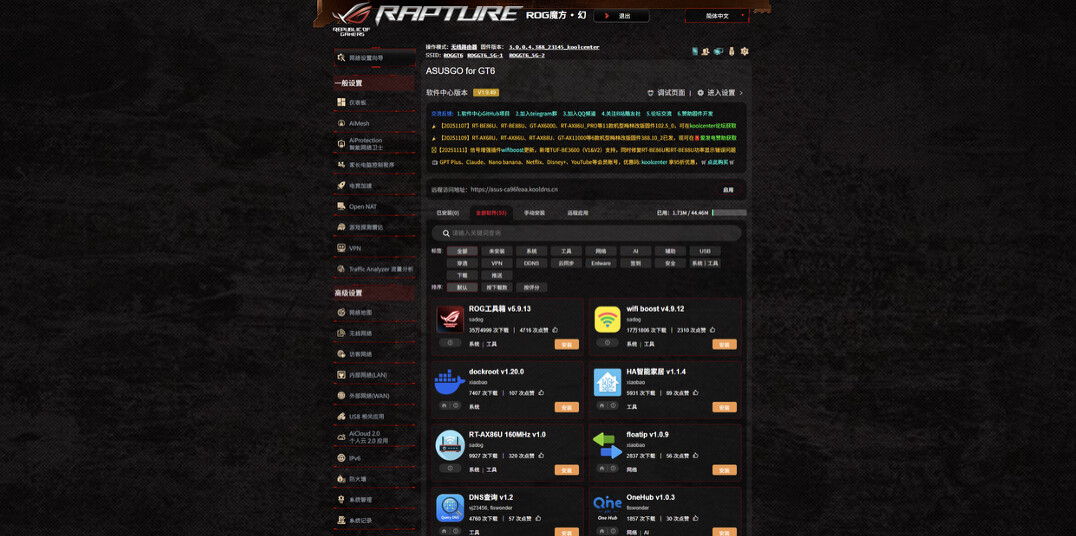Click the HA智能家居 house icon
This screenshot has height=536, width=1076.
607,381
